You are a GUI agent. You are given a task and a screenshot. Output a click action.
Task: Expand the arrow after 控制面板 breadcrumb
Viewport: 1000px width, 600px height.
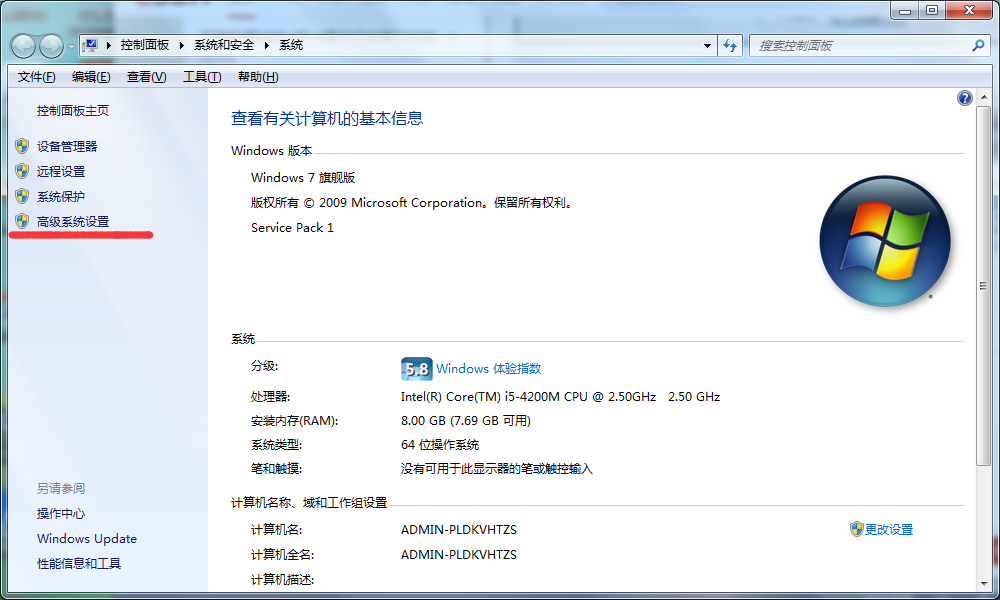(182, 45)
